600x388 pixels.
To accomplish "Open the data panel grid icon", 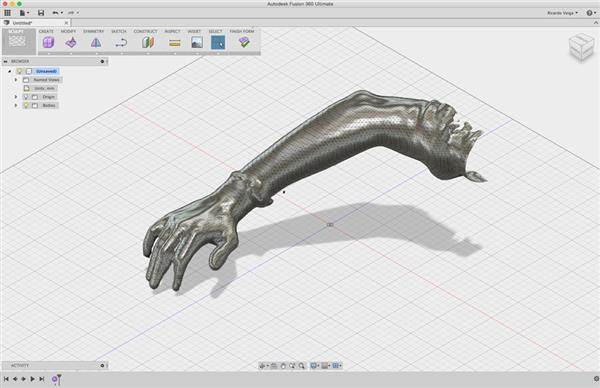I will pyautogui.click(x=7, y=13).
